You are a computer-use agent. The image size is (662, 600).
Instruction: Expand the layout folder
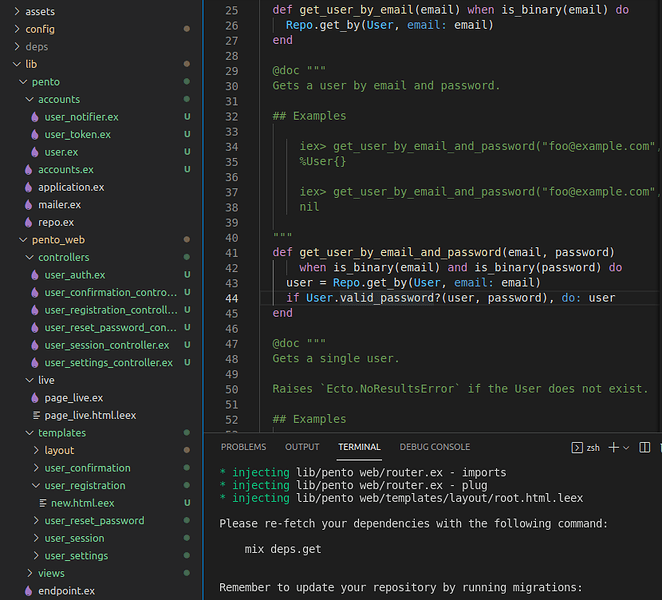click(x=36, y=451)
